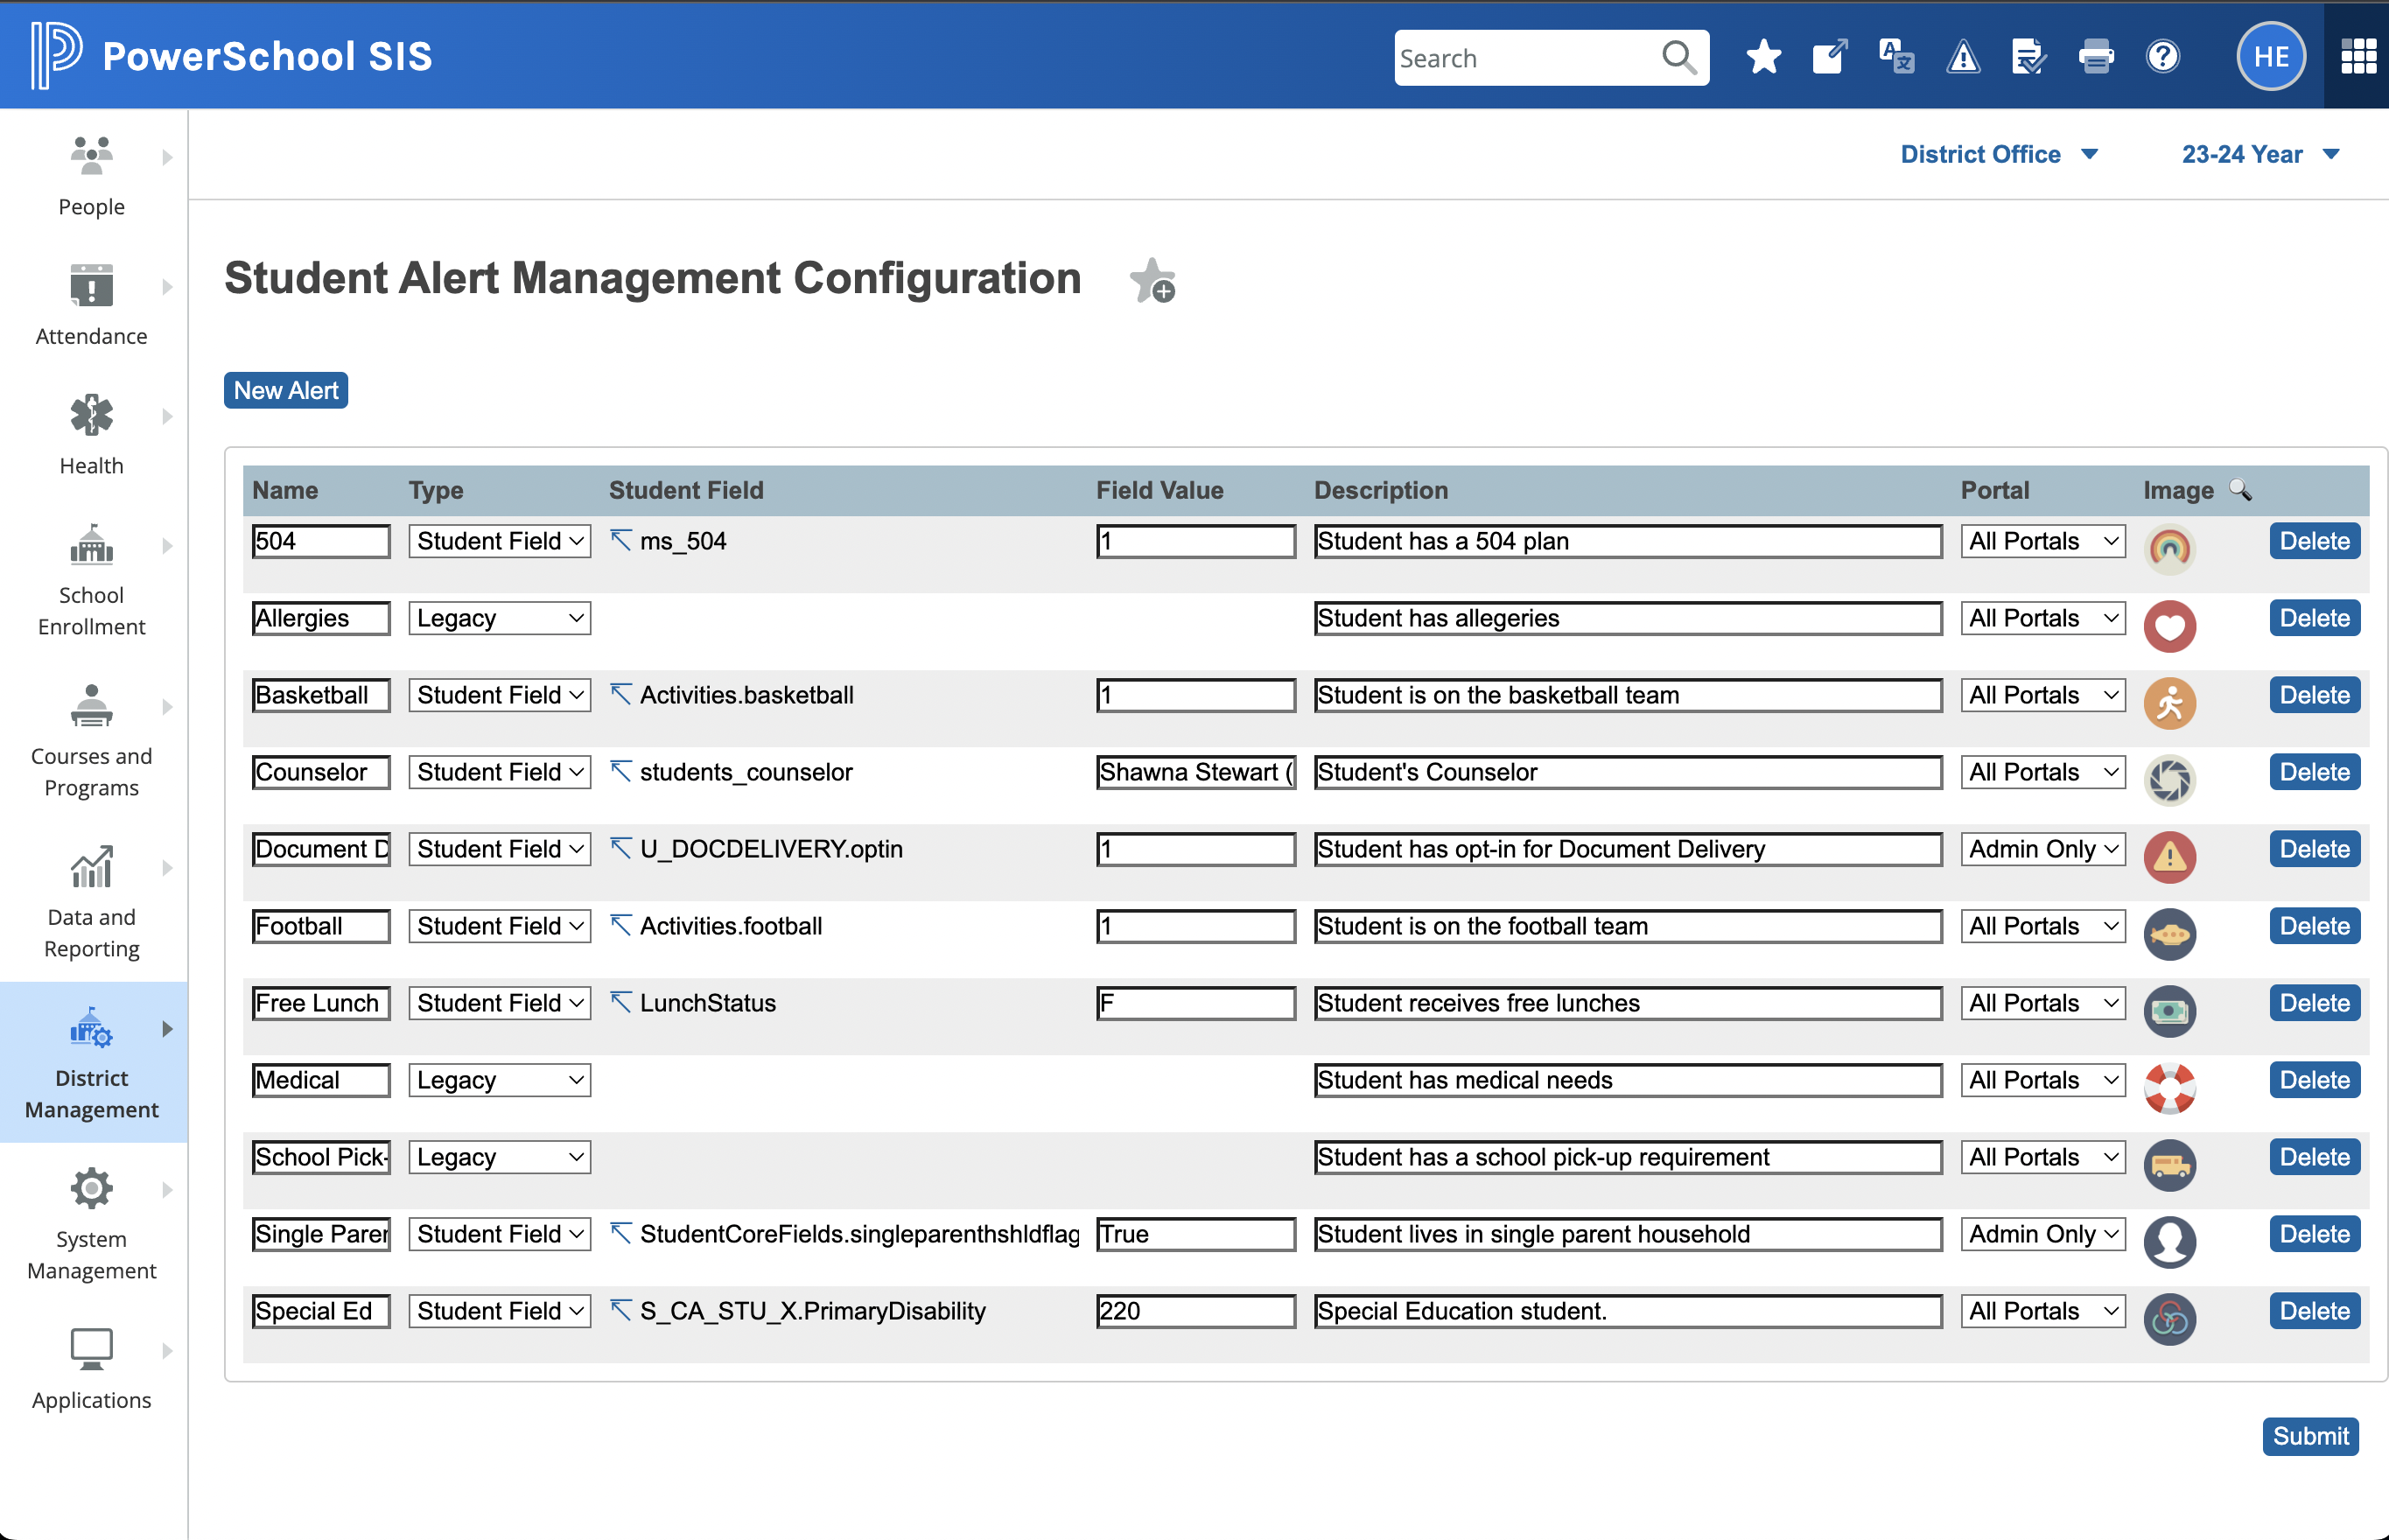Screen dimensions: 2389x1540
Task: Delete the Basketball alert
Action: 2314,695
